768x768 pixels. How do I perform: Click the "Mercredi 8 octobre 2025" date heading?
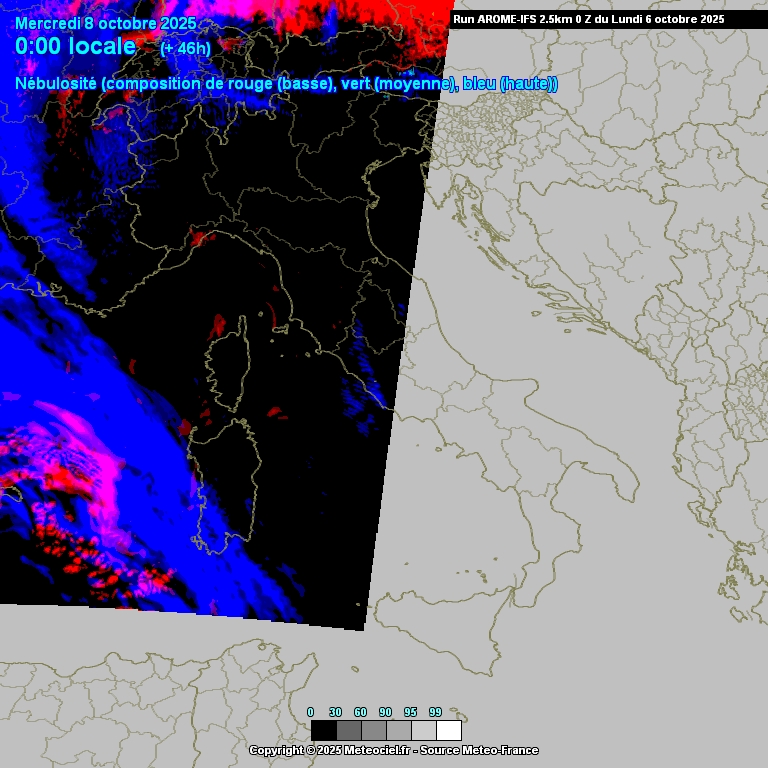[105, 24]
